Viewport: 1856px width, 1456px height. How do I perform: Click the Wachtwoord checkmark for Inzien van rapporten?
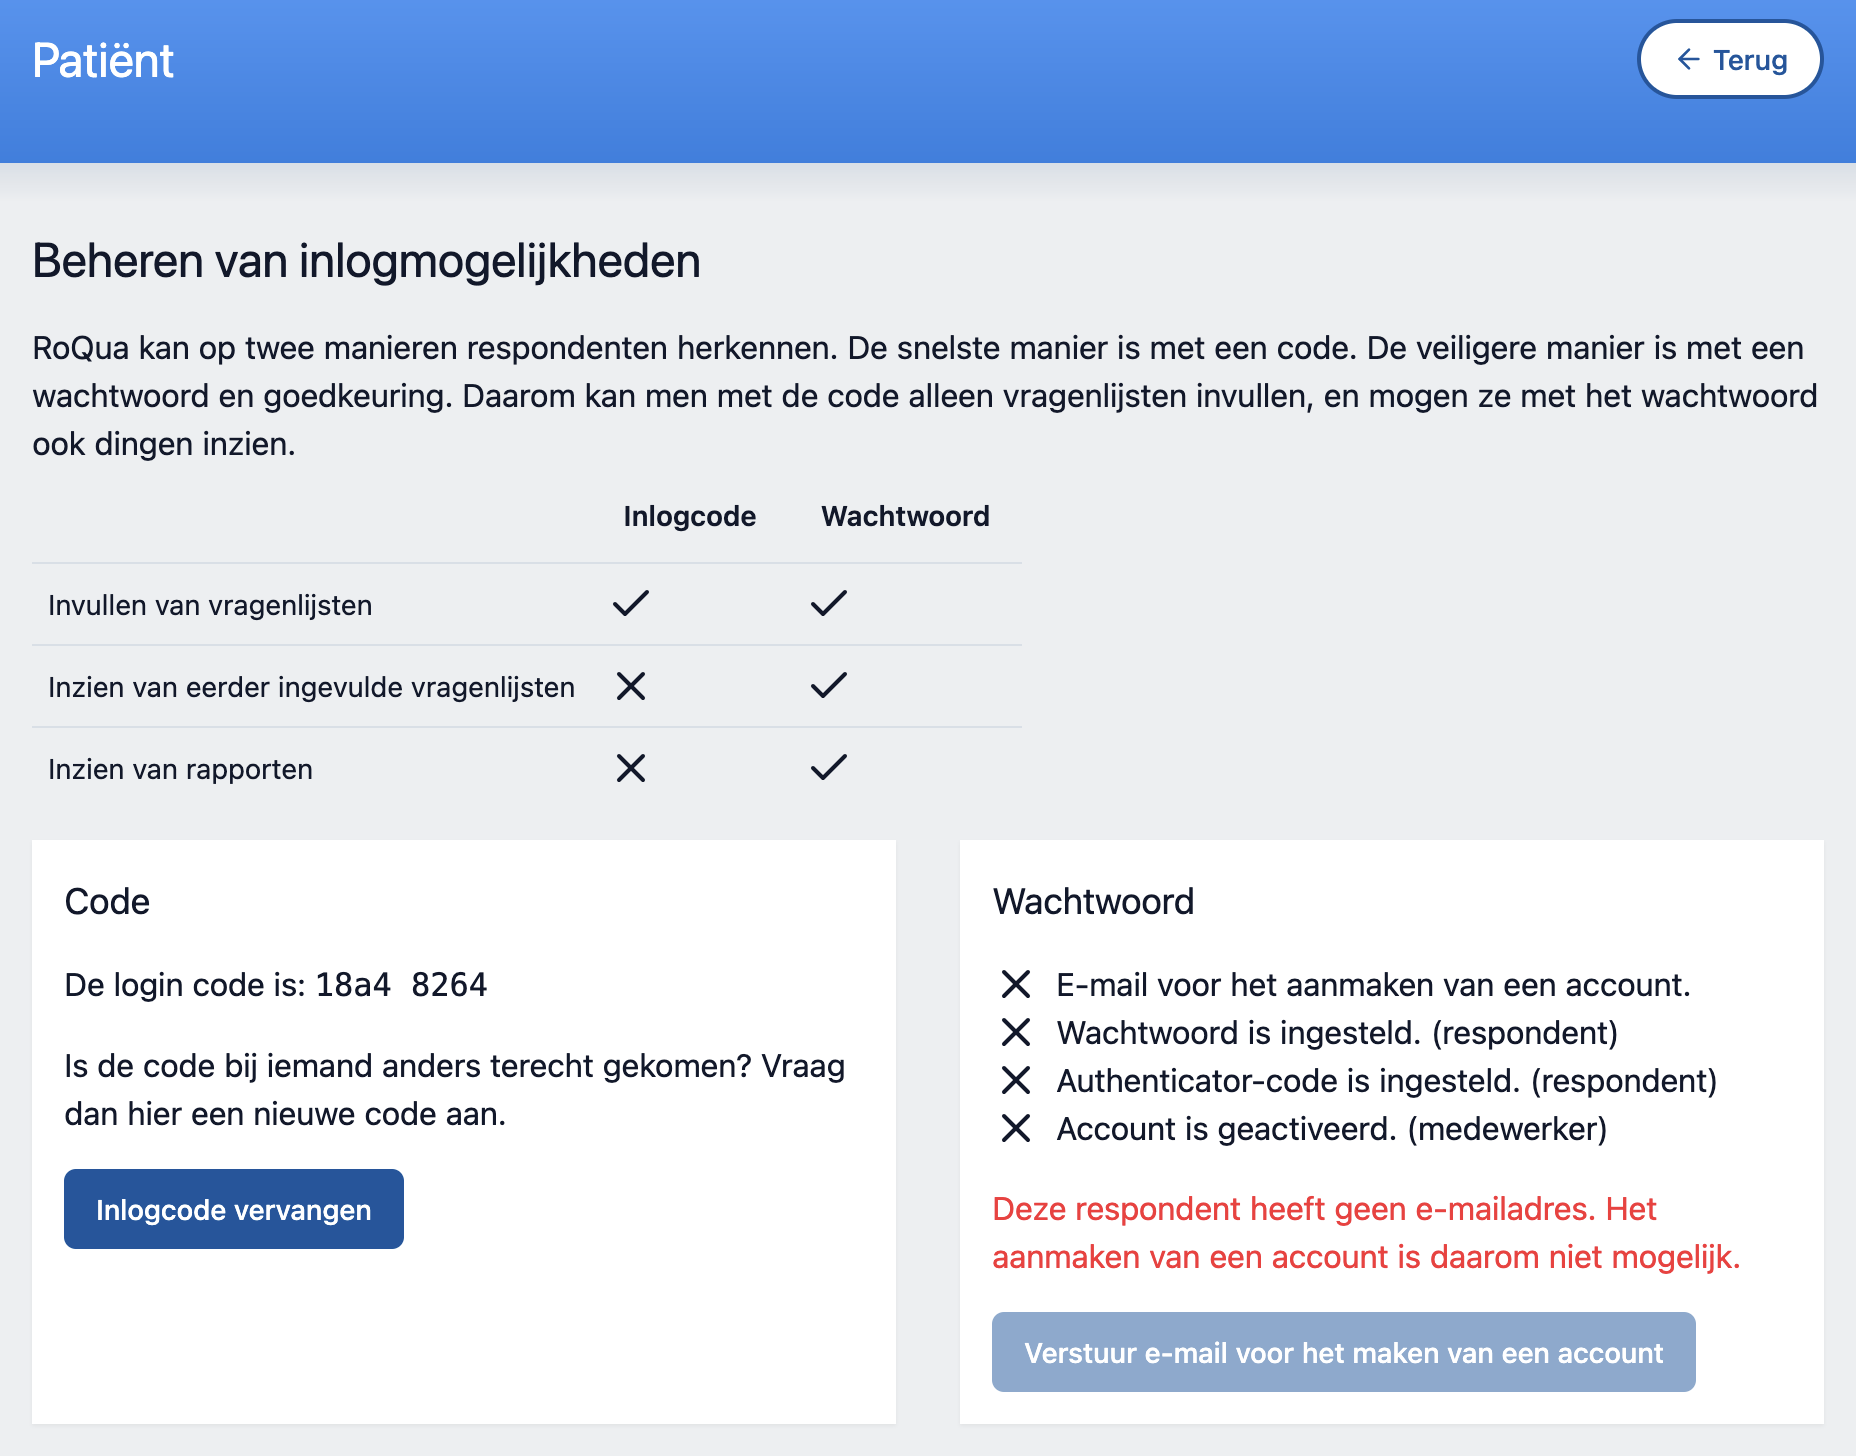(x=828, y=768)
